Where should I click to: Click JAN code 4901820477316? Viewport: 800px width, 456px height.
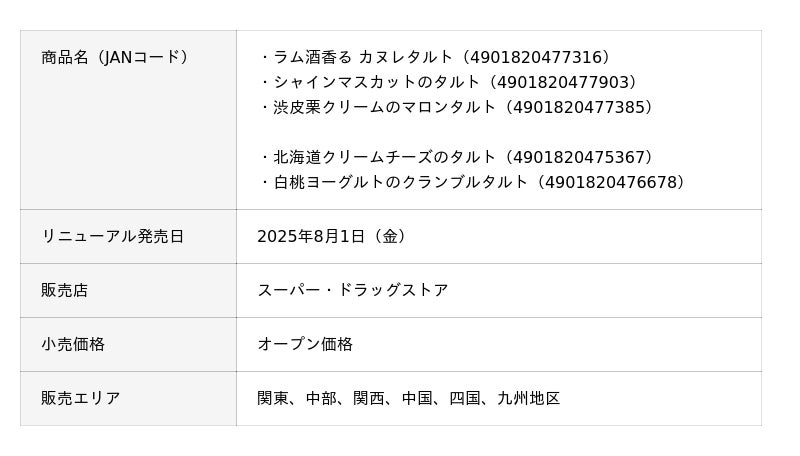point(539,57)
